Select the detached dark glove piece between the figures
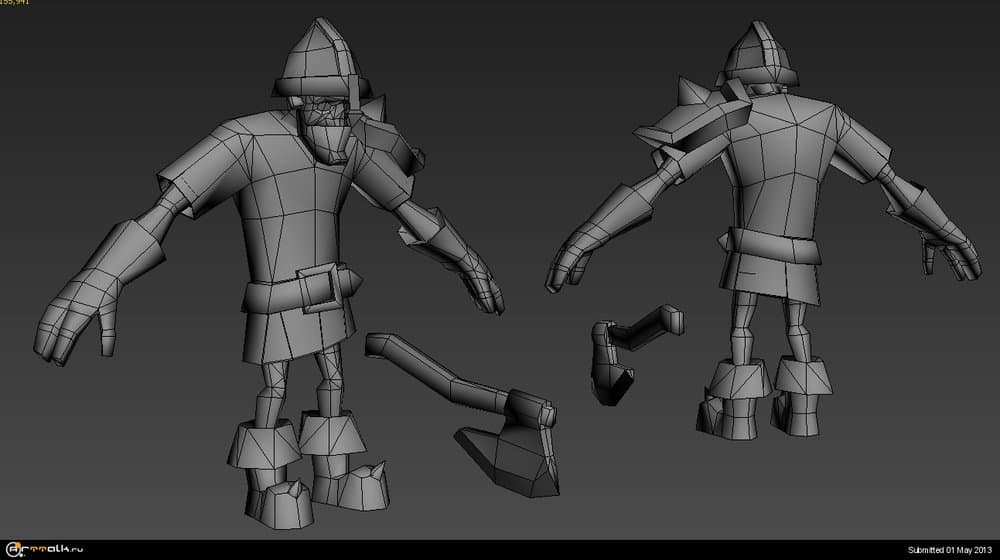This screenshot has height=560, width=1000. [x=611, y=367]
